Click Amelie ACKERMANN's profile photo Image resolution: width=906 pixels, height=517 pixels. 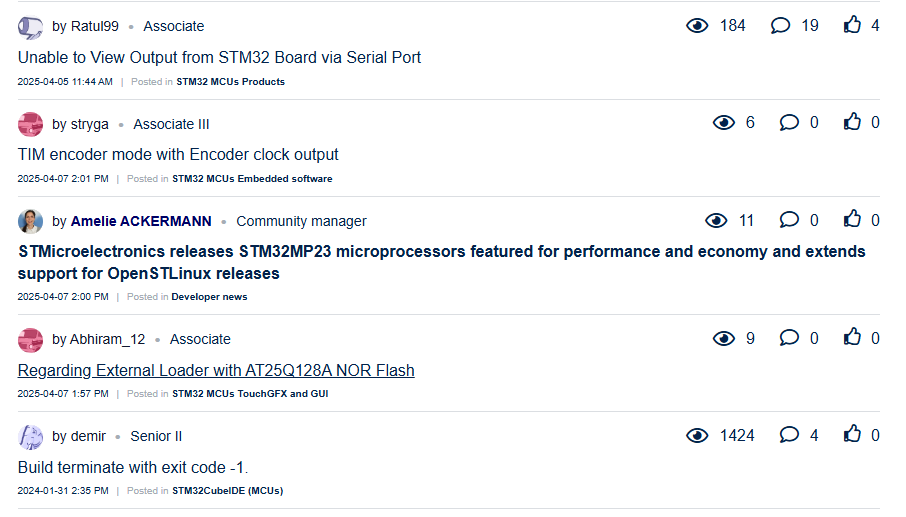coord(30,221)
